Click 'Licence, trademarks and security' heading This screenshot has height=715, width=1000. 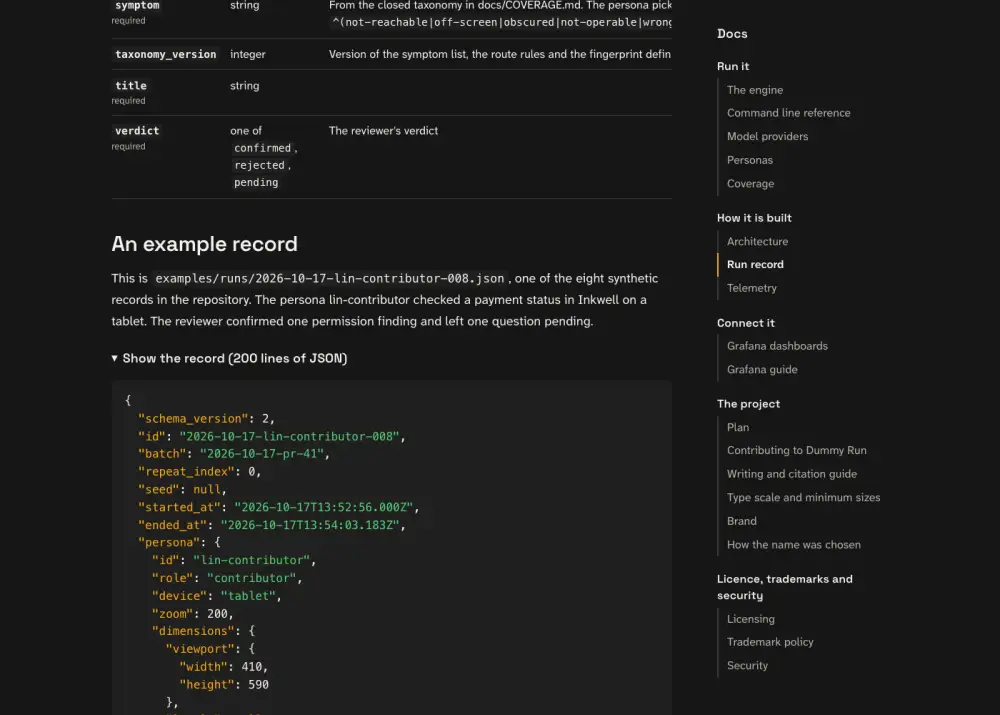(784, 587)
